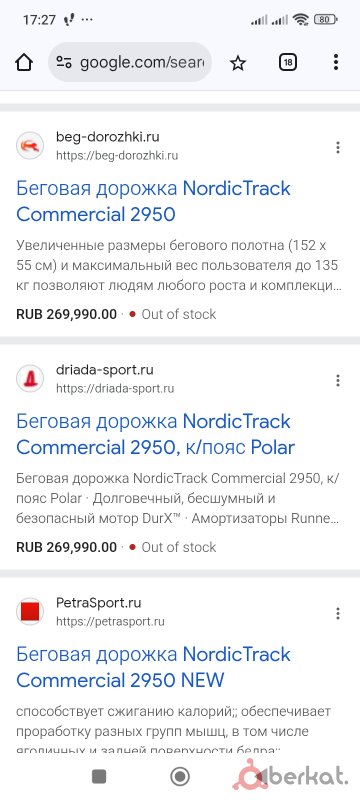Open the NordicTrack 2950 к/пояс Polar link
360x800 pixels.
pyautogui.click(x=156, y=434)
